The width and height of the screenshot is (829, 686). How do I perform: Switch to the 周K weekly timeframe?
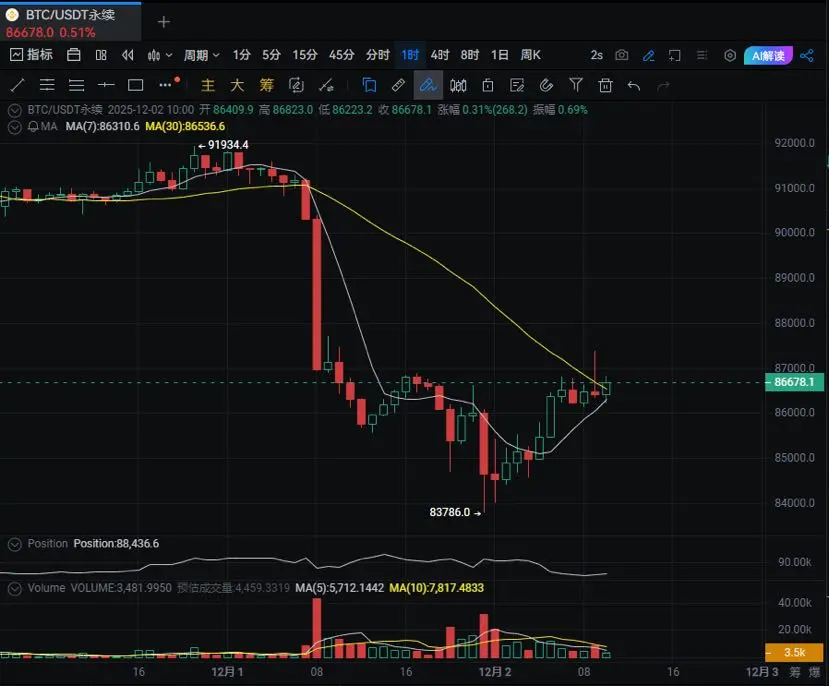coord(530,54)
